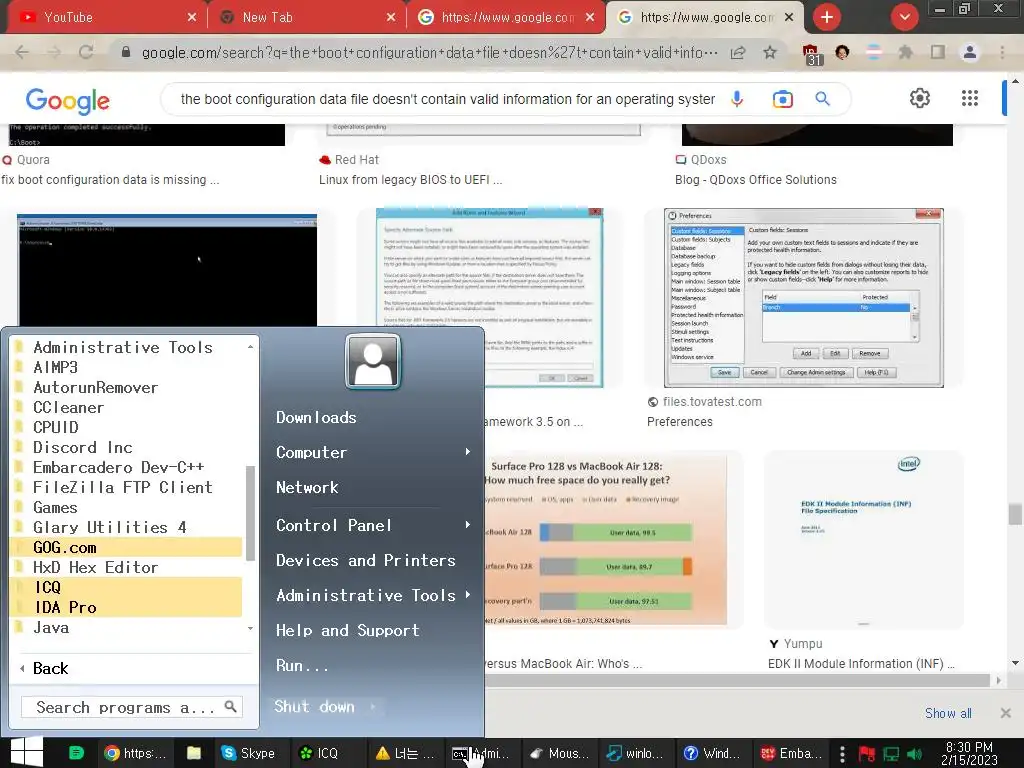The height and width of the screenshot is (768, 1024).
Task: Open Chrome's three-dot menu
Action: 1002,52
